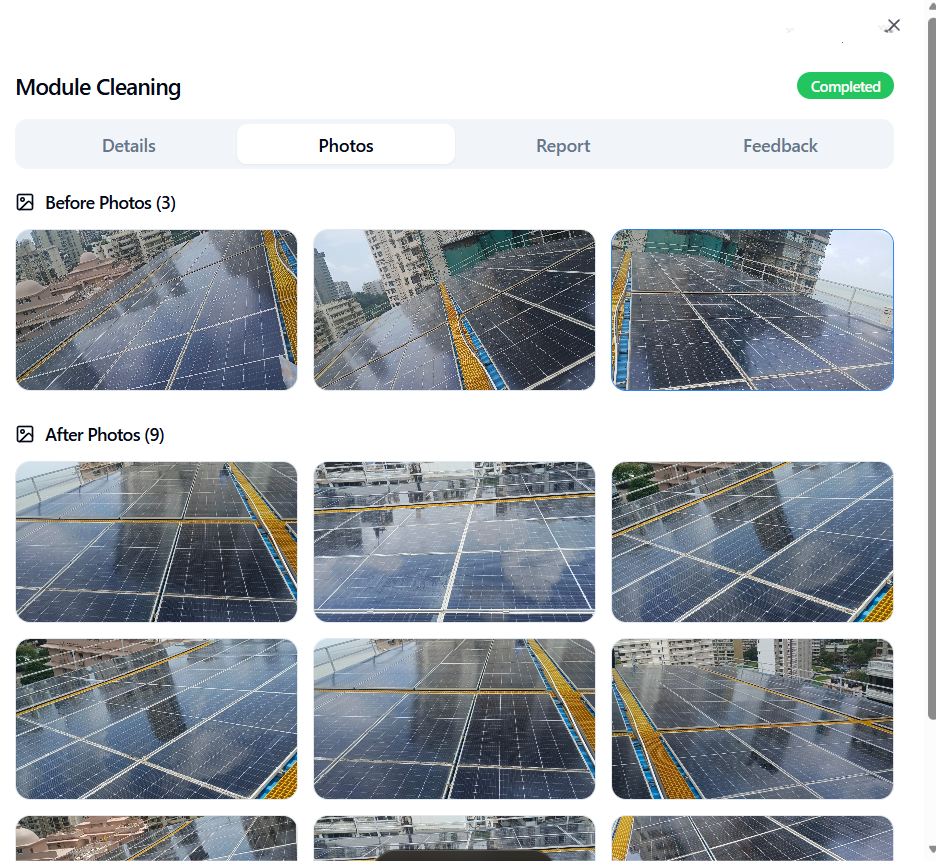Close the Module Cleaning dialog

tap(893, 25)
